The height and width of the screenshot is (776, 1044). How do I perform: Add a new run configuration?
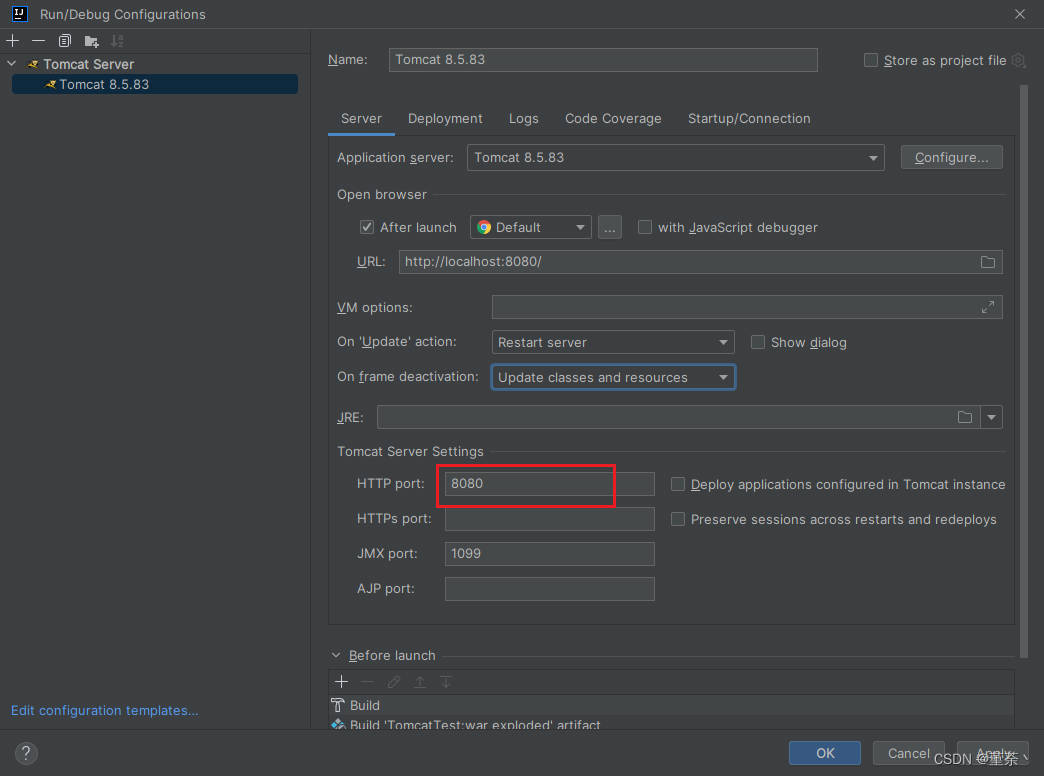click(13, 41)
